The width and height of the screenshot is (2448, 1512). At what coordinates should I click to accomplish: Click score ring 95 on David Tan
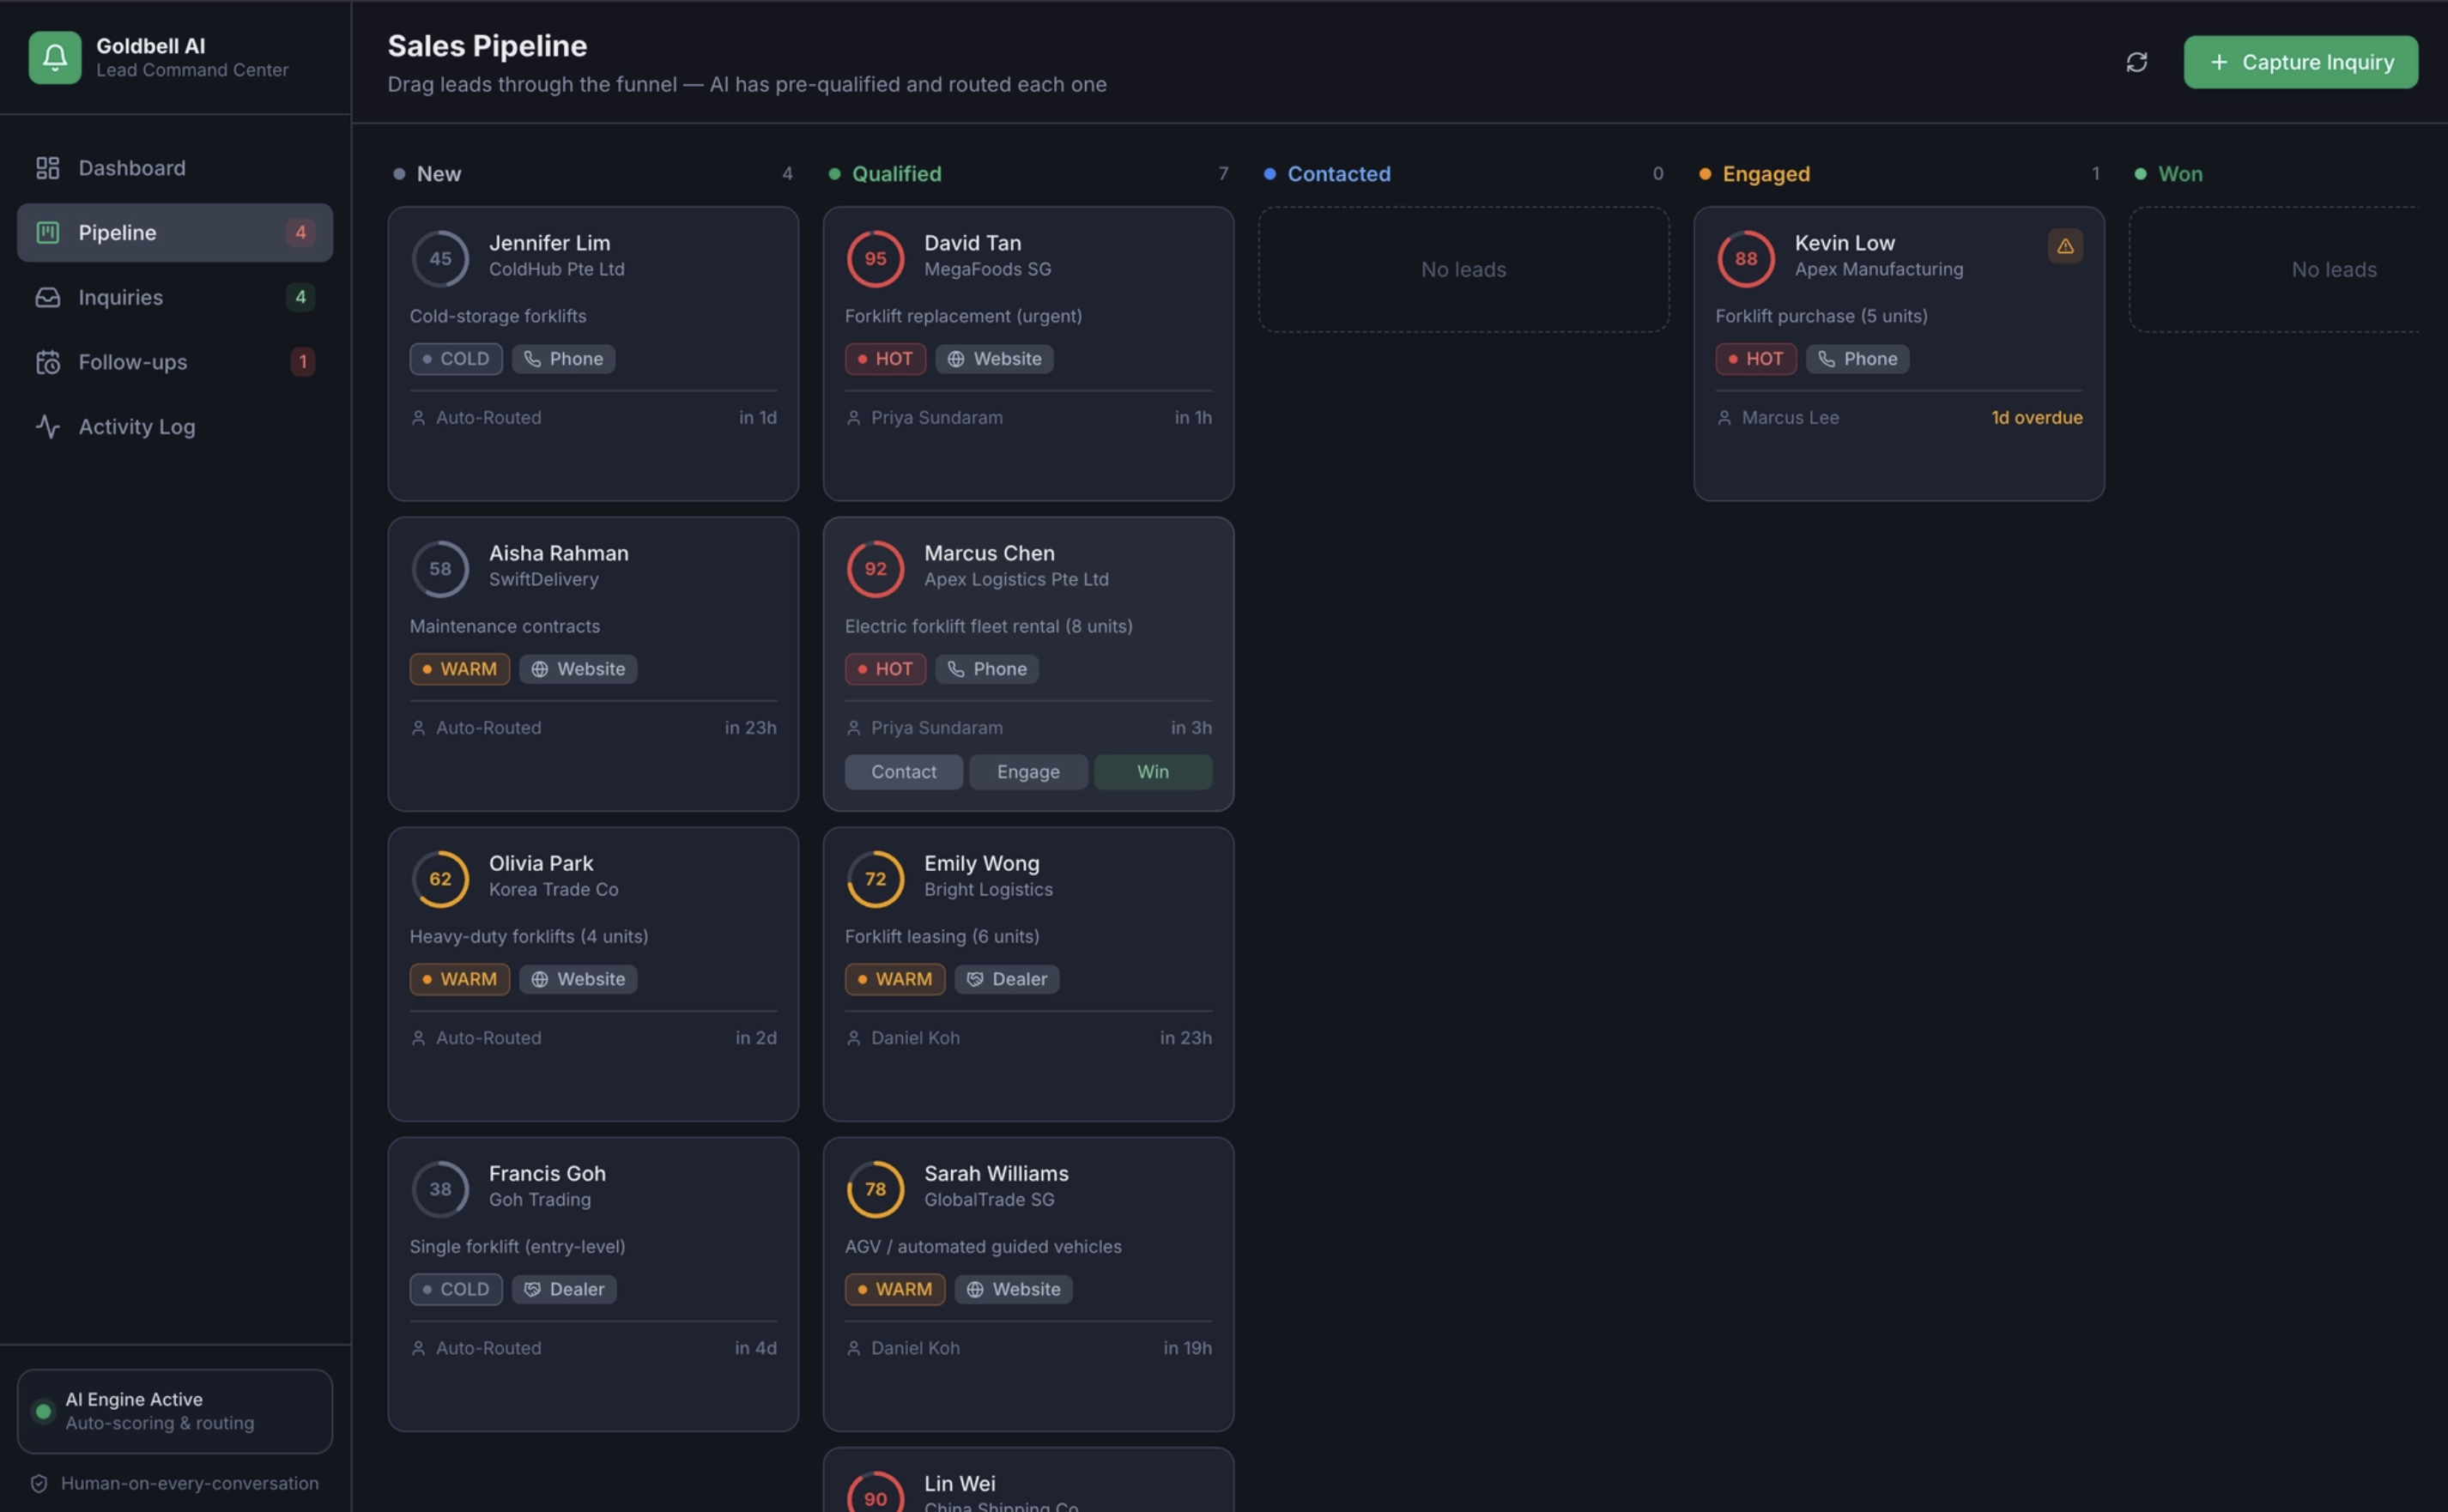(x=875, y=259)
